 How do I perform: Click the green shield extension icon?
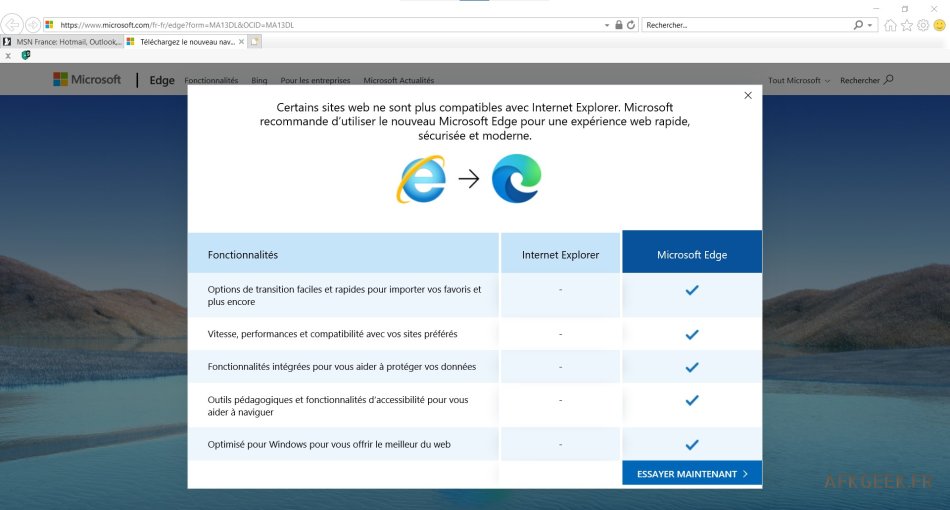26,55
